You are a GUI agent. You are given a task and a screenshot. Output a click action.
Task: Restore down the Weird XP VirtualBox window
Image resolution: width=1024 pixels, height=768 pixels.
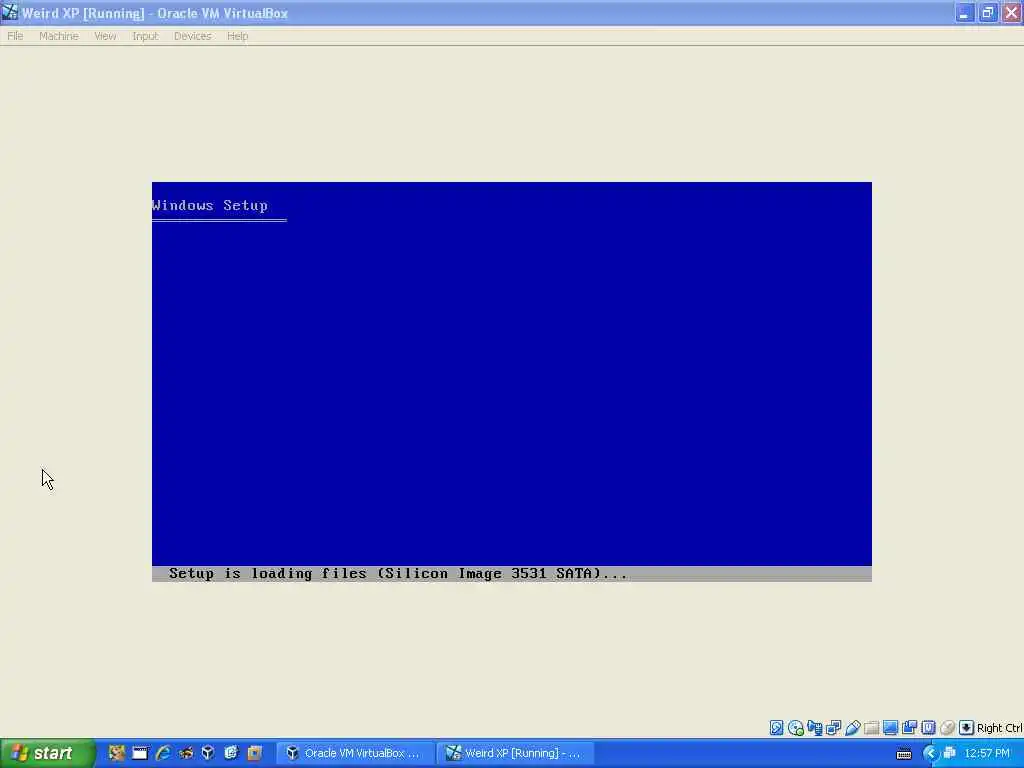tap(987, 13)
